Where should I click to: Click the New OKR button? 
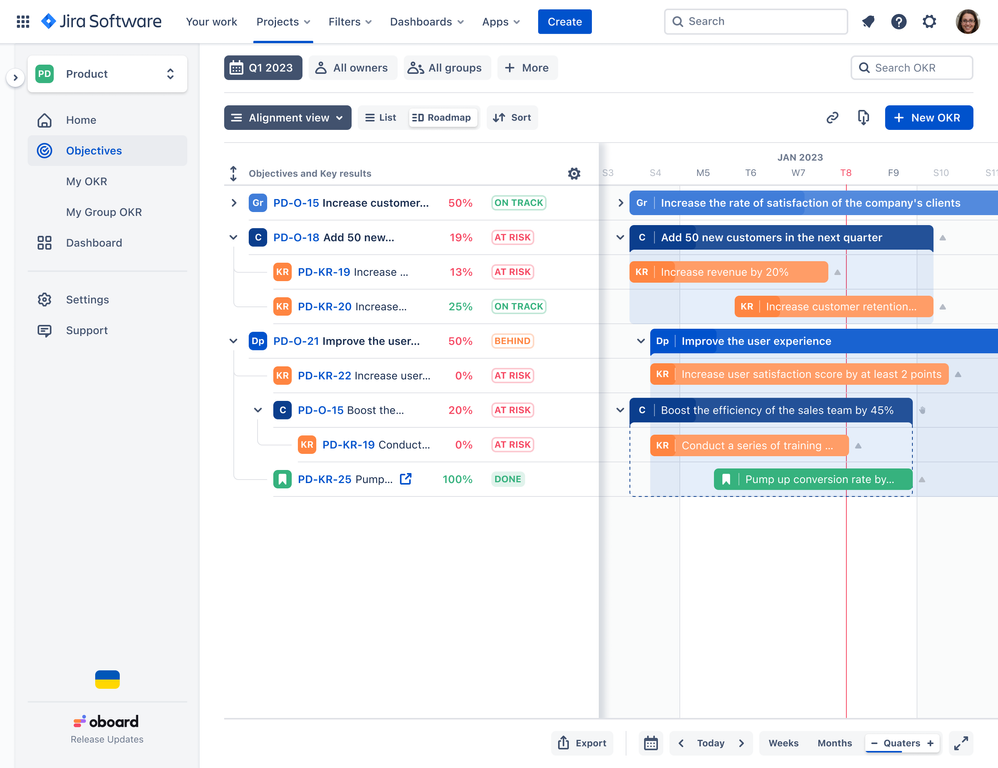pos(928,117)
